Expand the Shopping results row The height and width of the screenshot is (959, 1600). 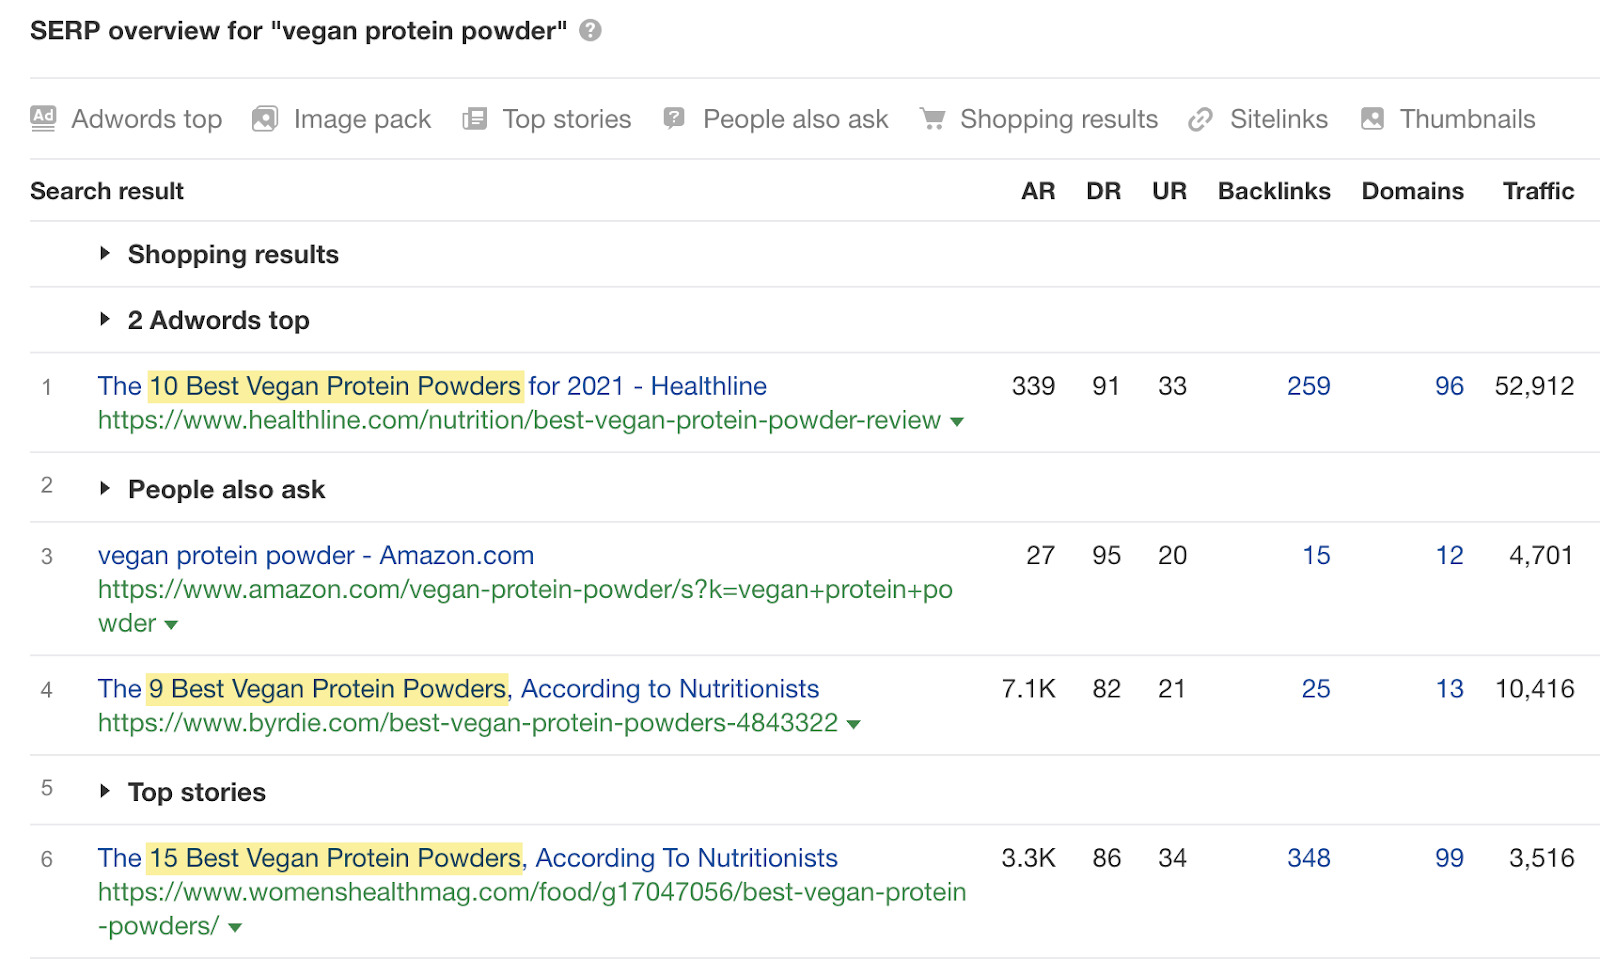(x=105, y=254)
